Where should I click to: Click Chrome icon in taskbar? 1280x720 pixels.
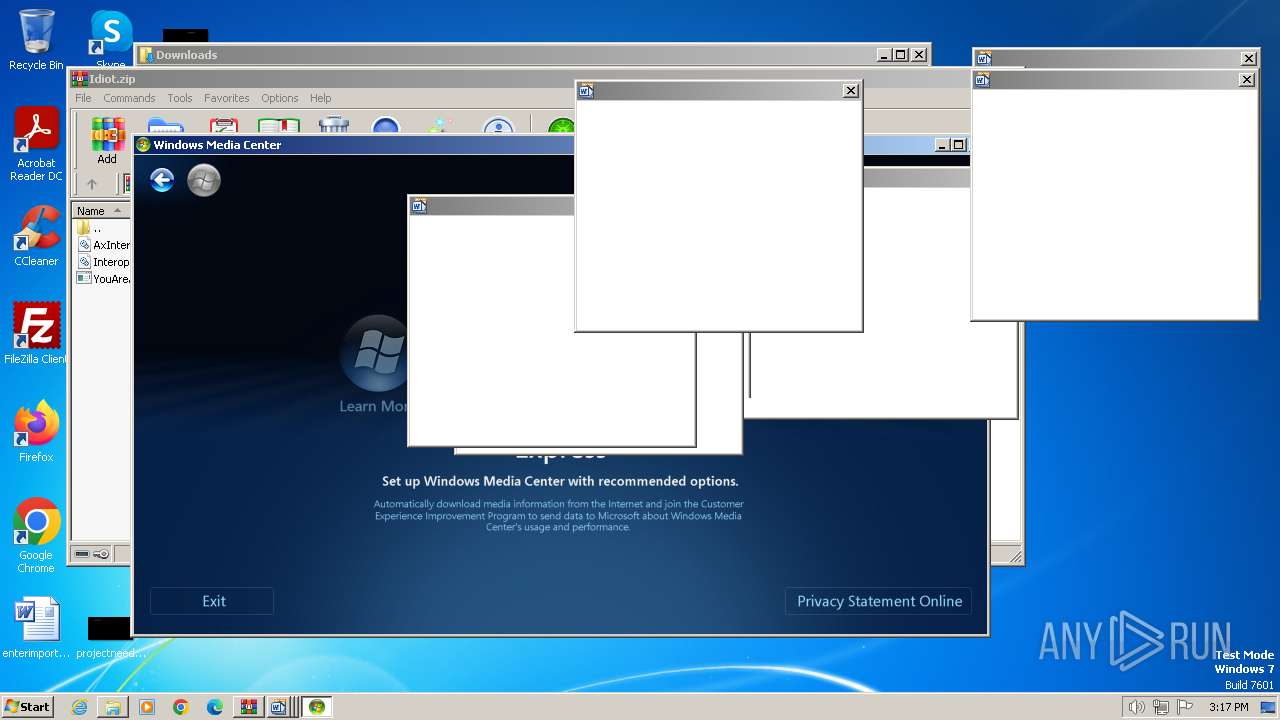coord(181,707)
